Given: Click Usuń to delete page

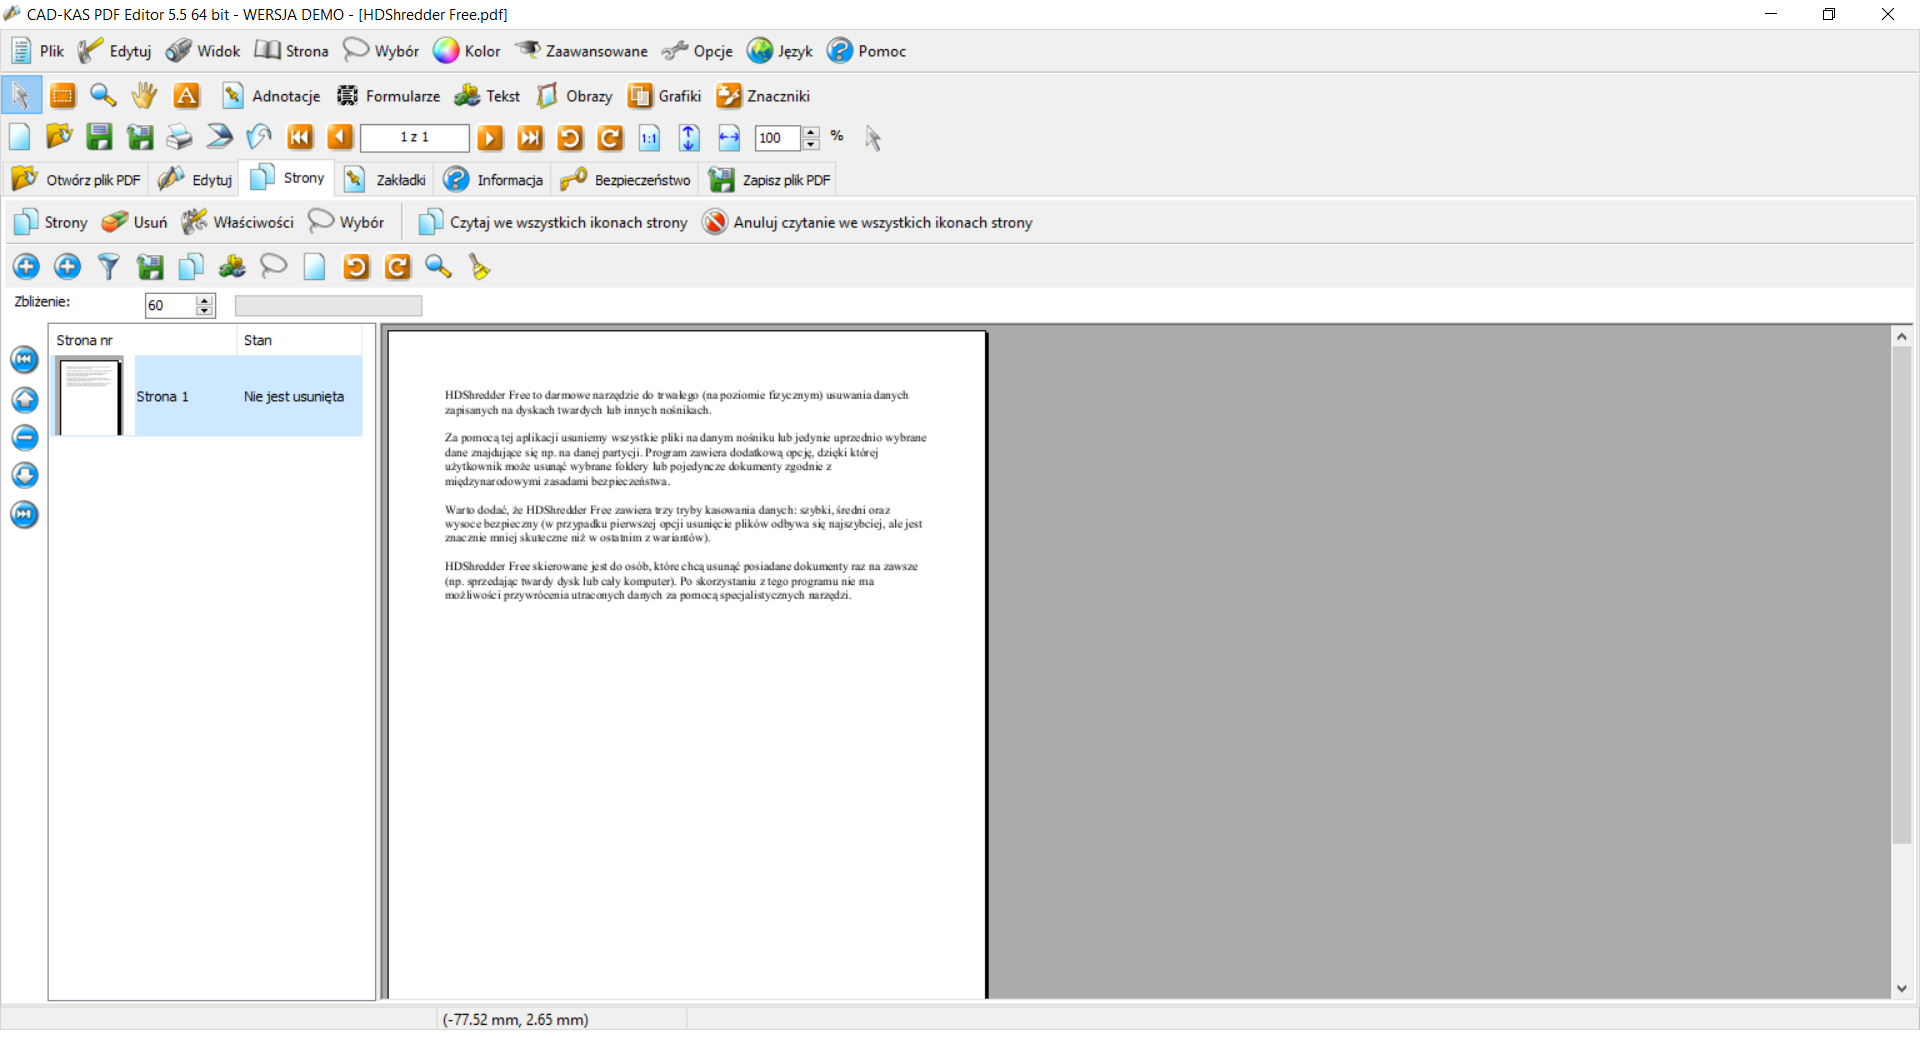Looking at the screenshot, I should click(x=135, y=222).
